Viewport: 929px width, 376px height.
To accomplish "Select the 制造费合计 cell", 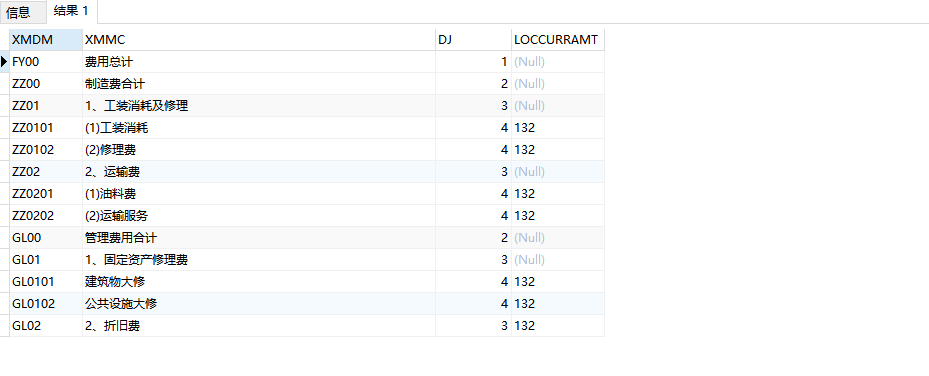I will click(259, 83).
